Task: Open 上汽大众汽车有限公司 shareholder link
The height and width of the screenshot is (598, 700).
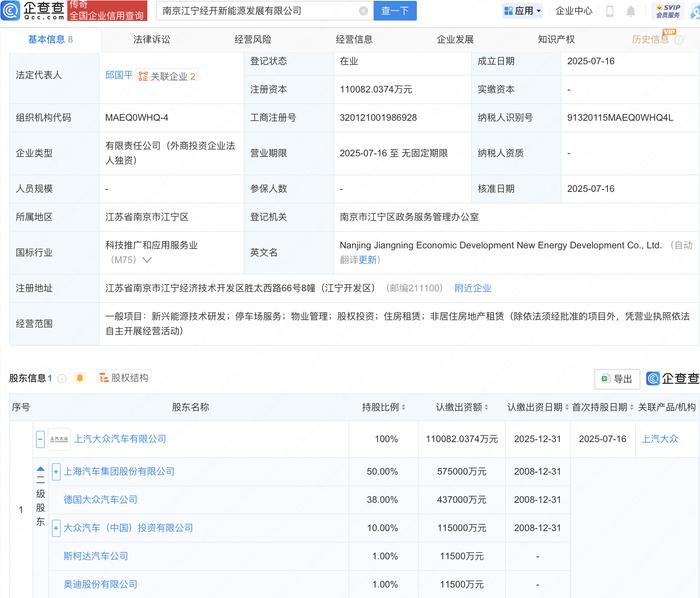Action: (x=120, y=439)
